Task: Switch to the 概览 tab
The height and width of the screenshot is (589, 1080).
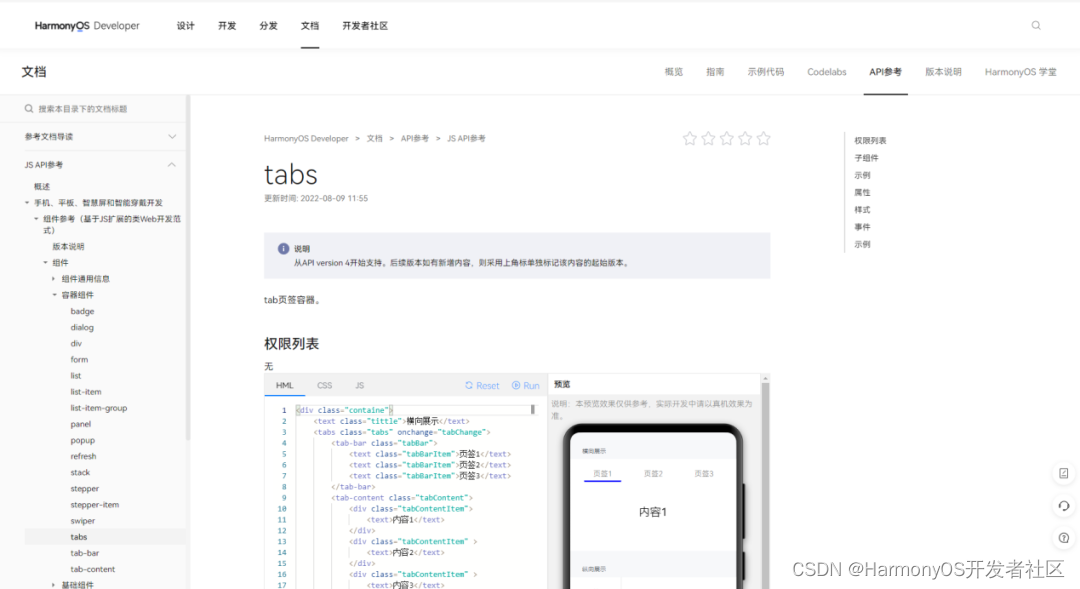Action: point(674,72)
